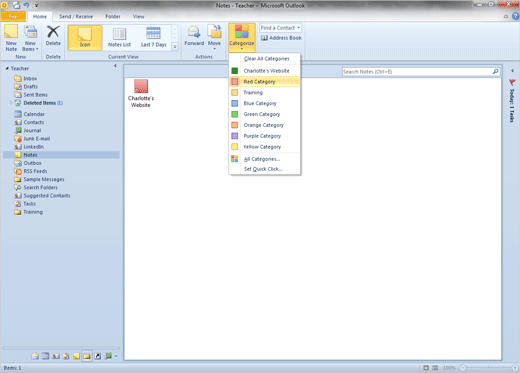Click the search magnifier icon
The image size is (520, 373).
(495, 71)
